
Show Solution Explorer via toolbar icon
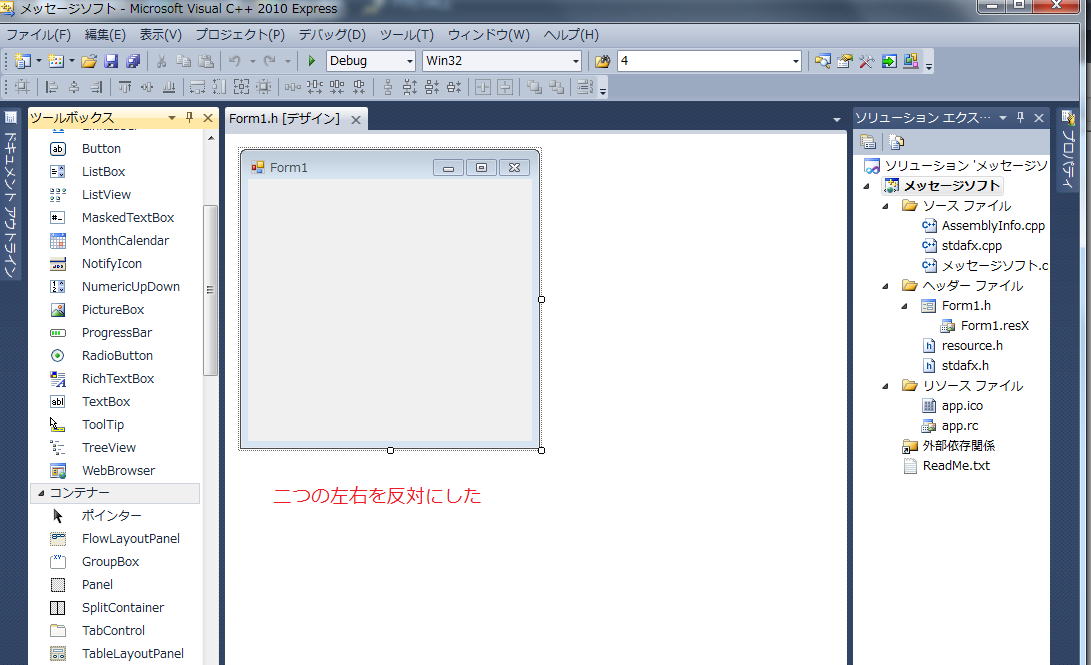coord(822,61)
